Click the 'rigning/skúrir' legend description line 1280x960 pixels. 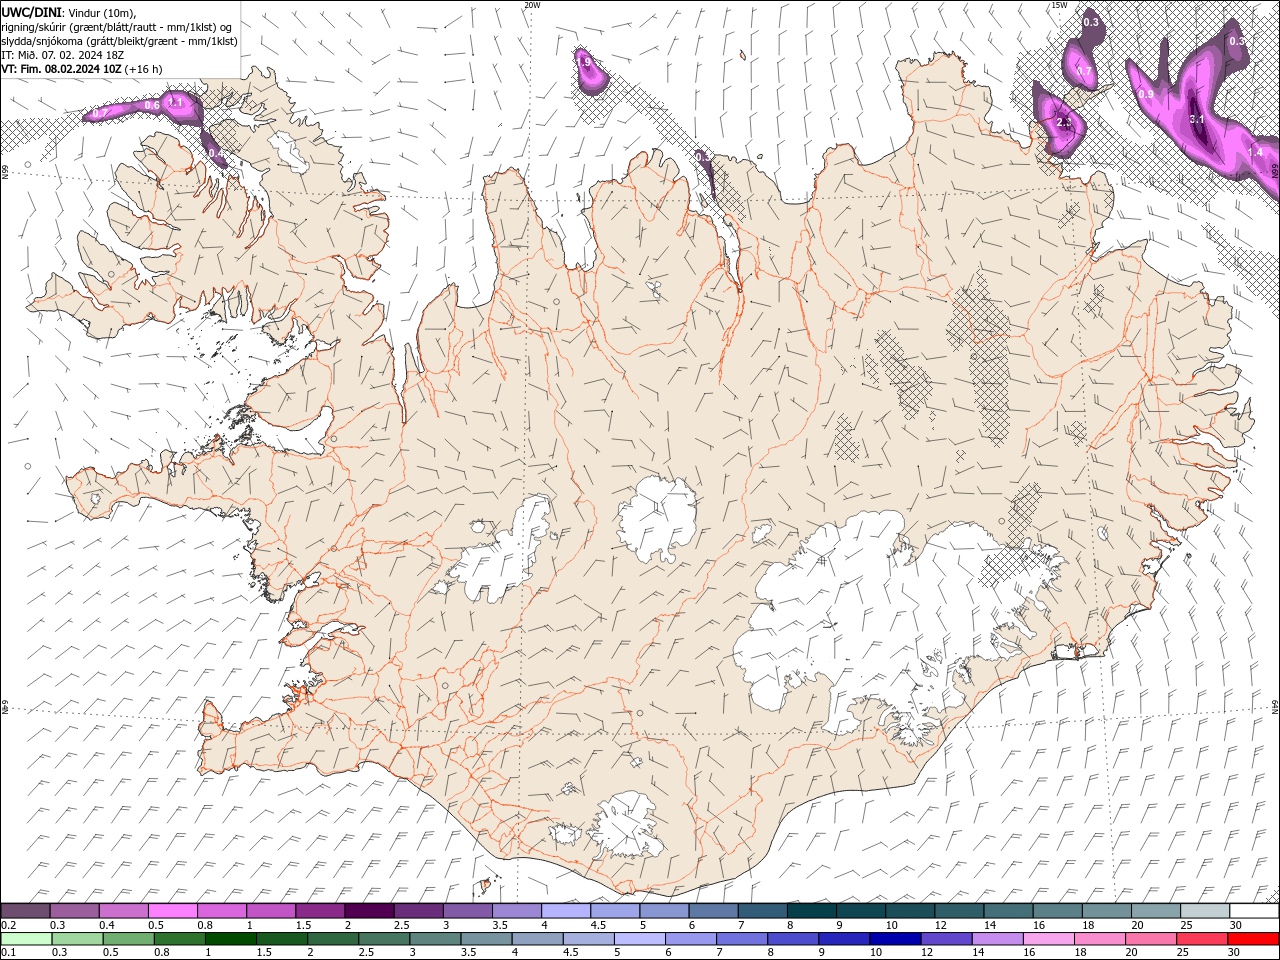116,26
